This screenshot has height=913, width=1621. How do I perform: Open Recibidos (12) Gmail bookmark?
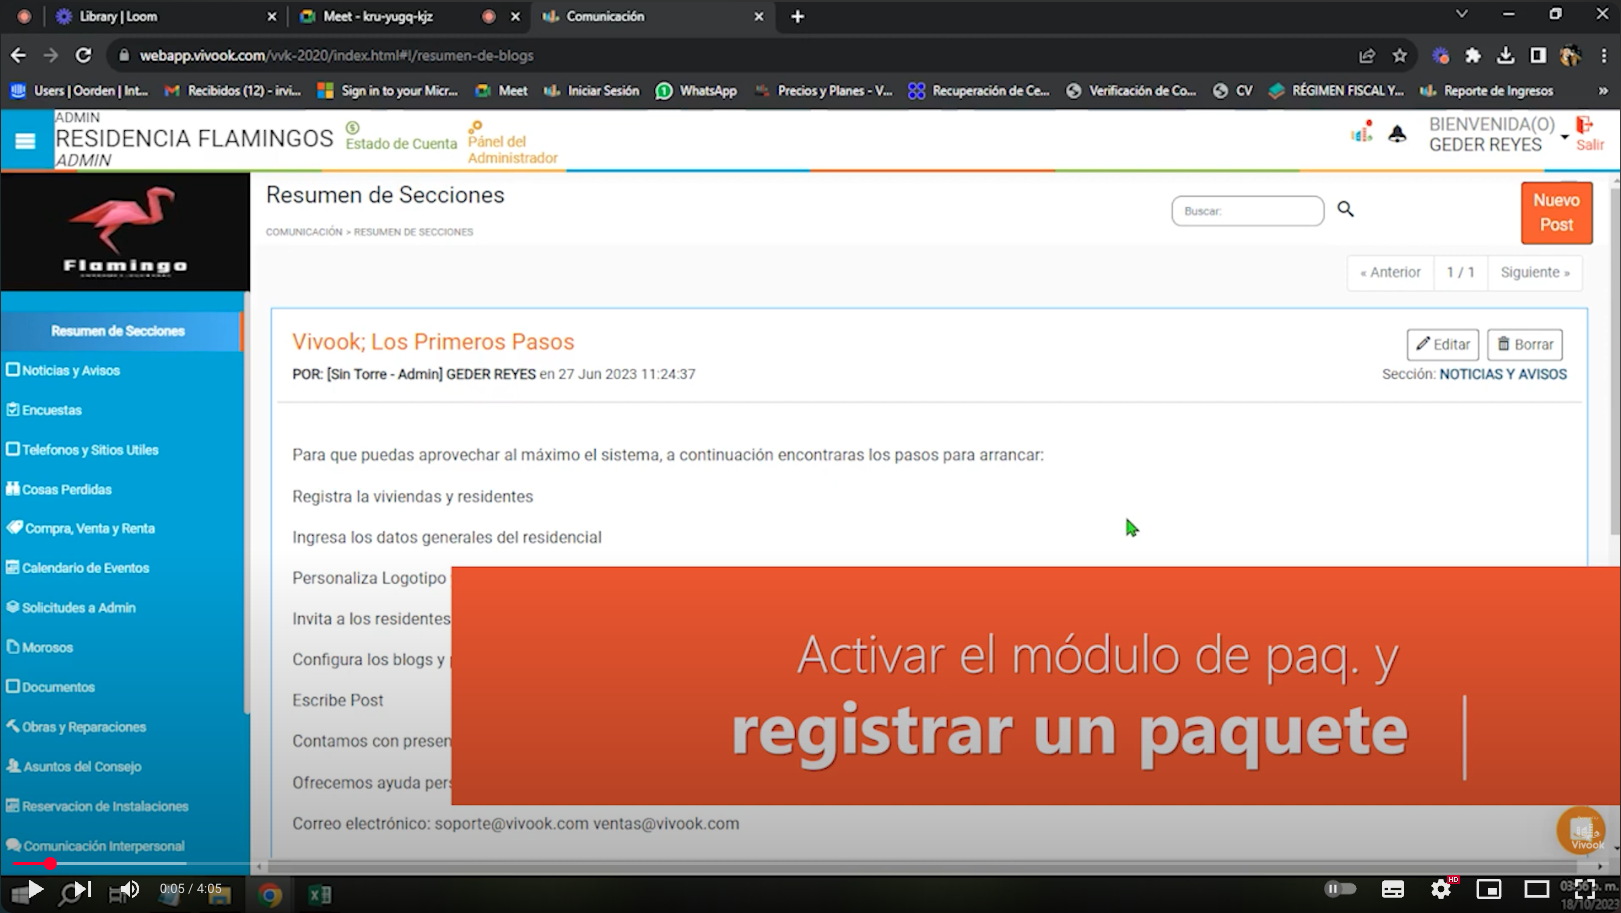[233, 90]
